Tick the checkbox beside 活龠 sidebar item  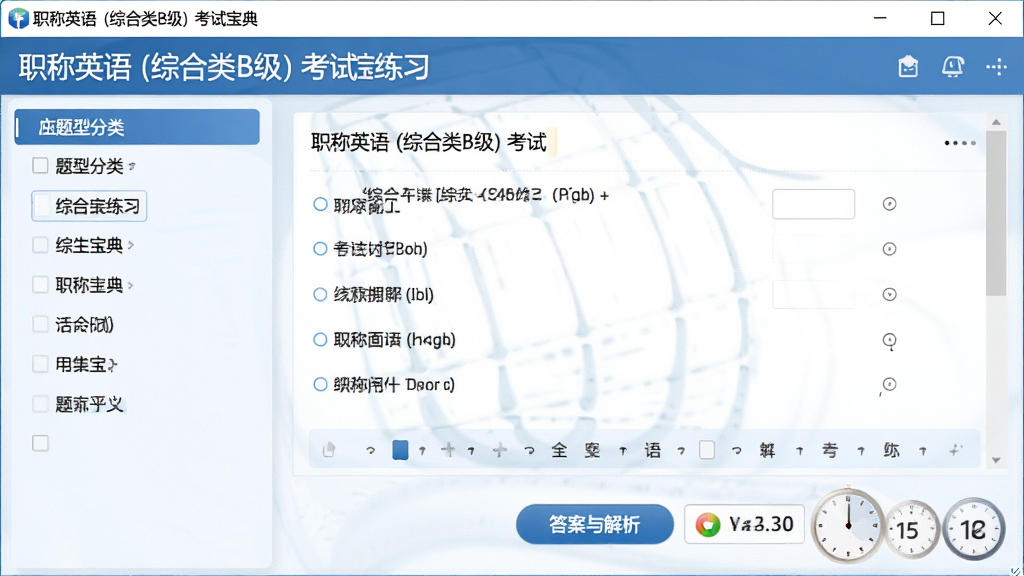coord(40,324)
